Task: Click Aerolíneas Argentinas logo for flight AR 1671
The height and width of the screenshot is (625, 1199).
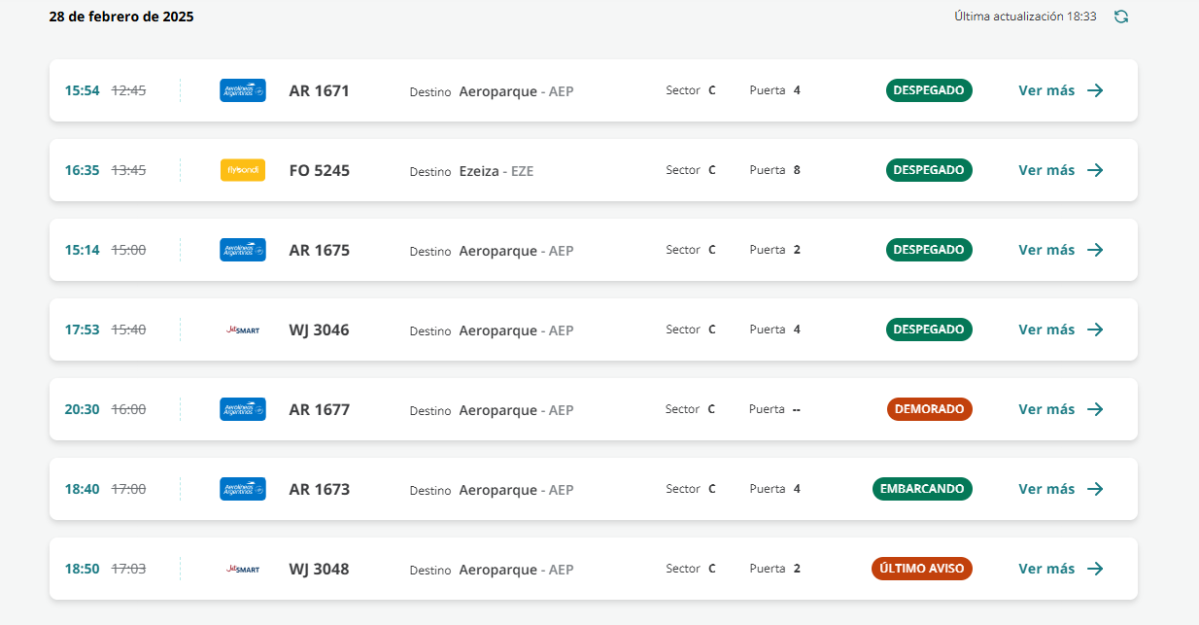Action: [242, 91]
